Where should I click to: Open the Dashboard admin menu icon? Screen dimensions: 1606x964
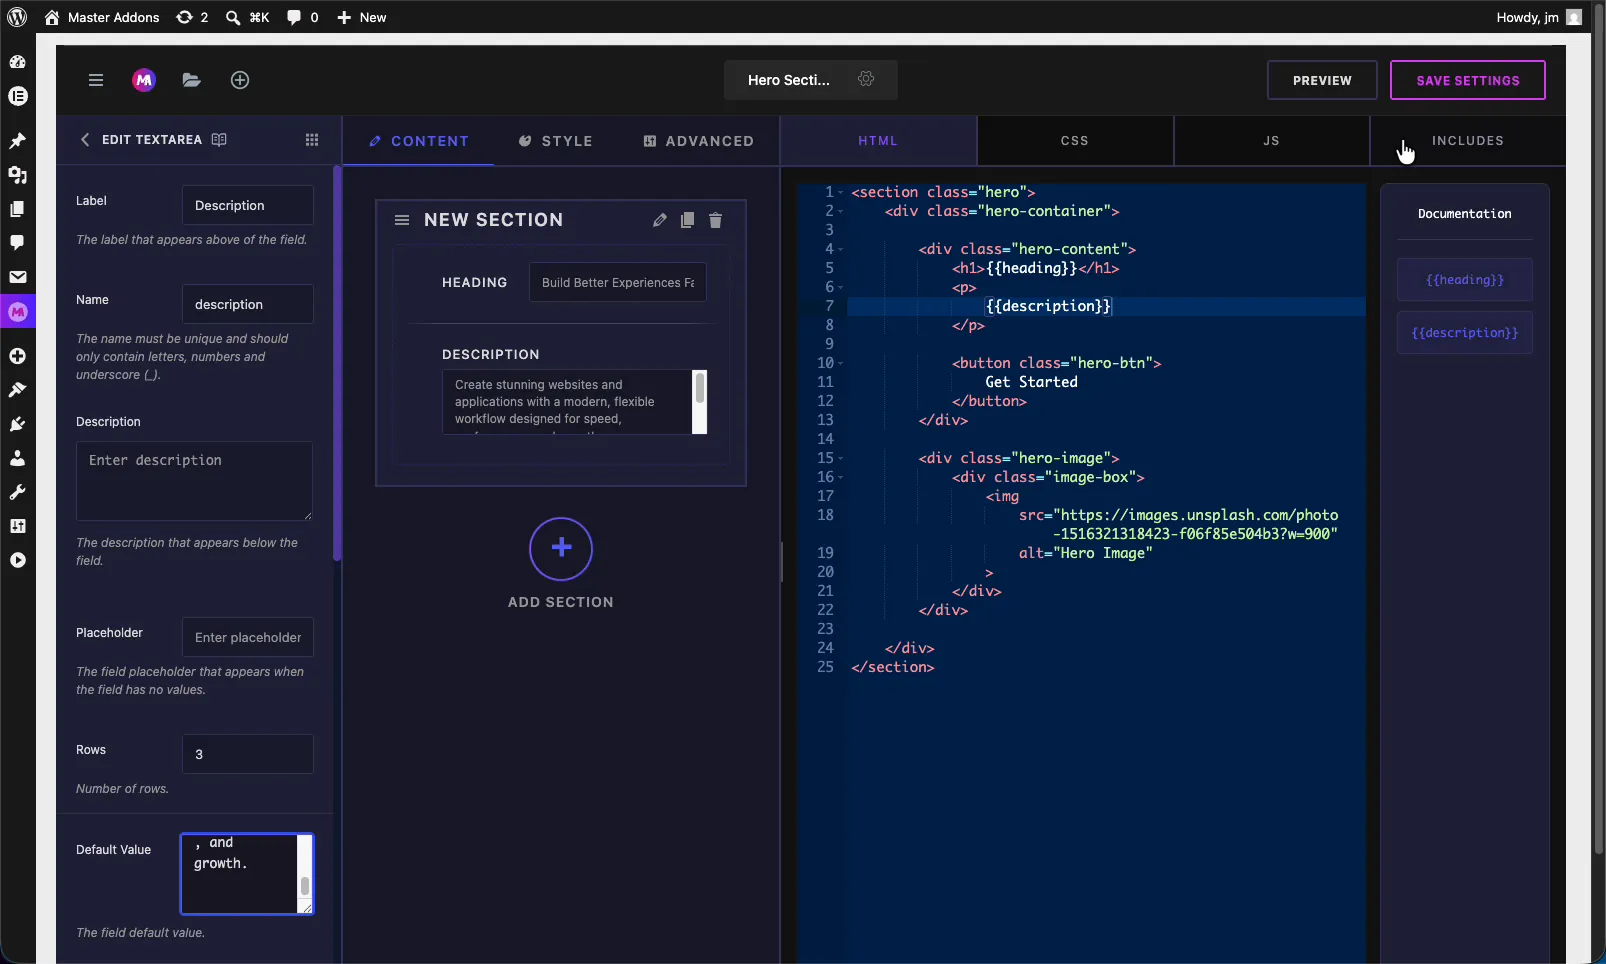(x=17, y=62)
